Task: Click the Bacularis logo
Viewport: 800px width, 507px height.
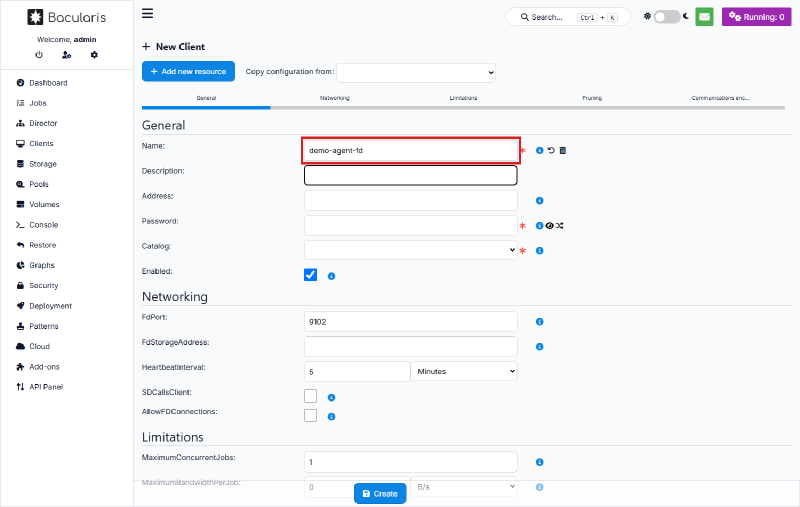Action: [x=66, y=17]
